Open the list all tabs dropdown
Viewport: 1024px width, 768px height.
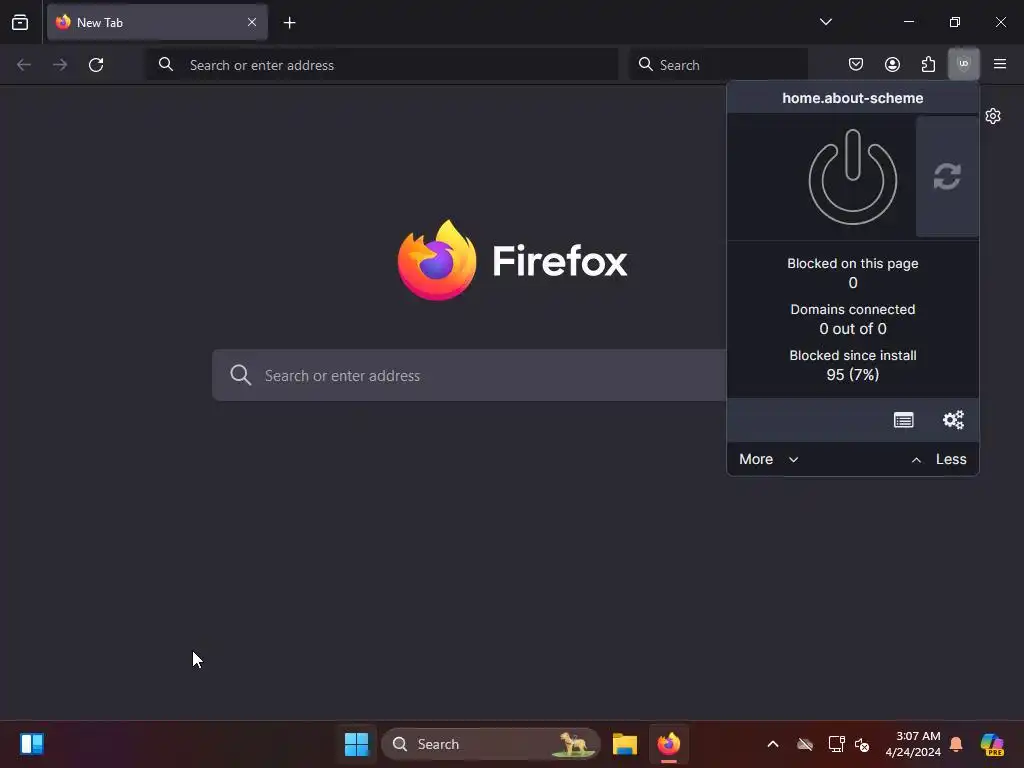tap(825, 22)
